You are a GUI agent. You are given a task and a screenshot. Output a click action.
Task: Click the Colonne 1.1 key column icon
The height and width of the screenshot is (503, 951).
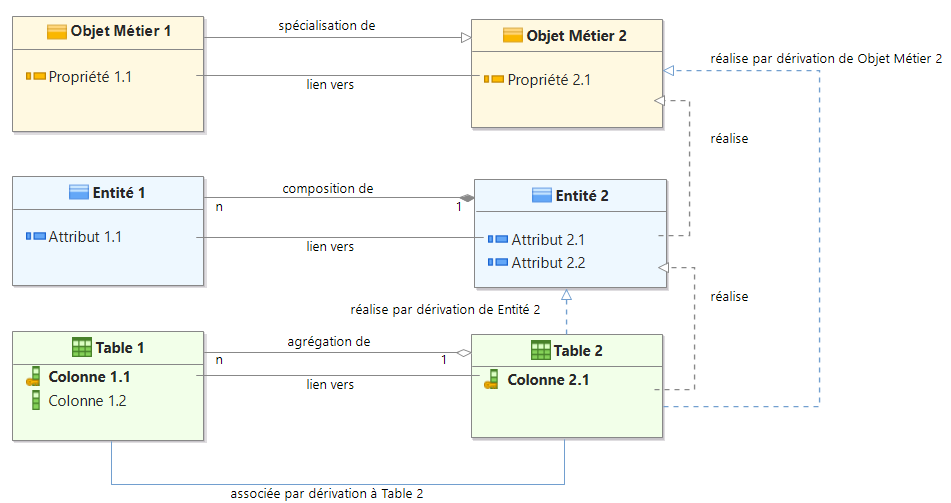click(35, 378)
